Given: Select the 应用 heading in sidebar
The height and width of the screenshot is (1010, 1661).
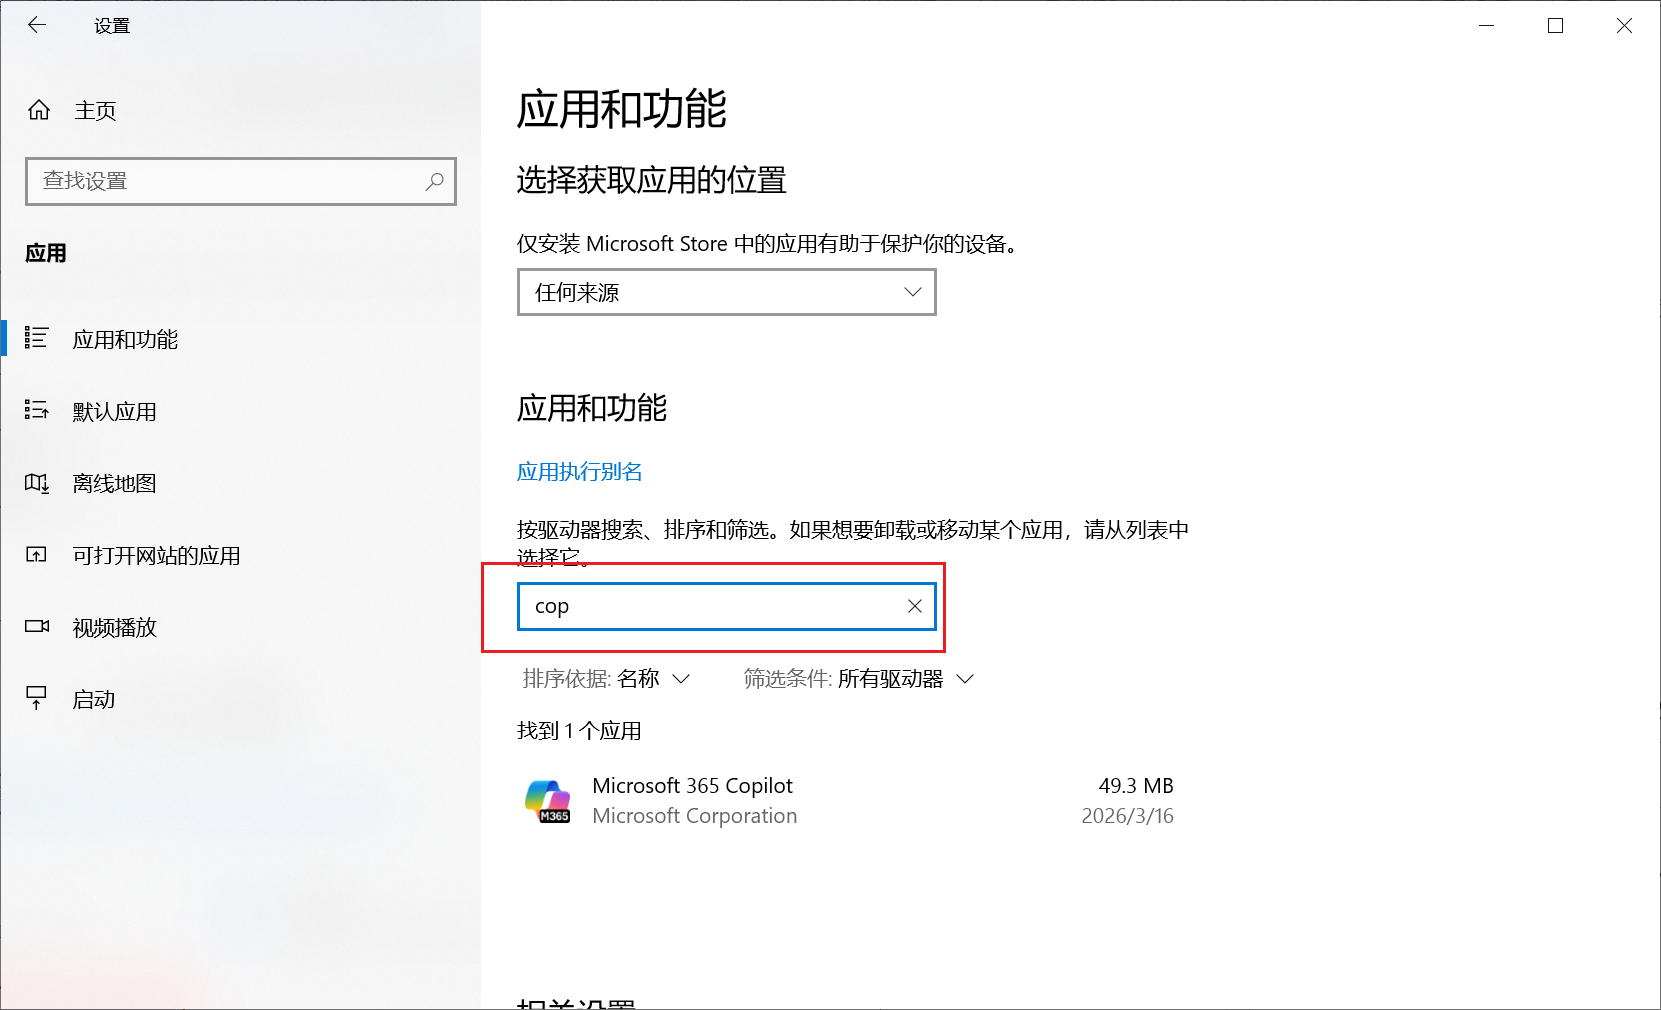Looking at the screenshot, I should pos(42,253).
